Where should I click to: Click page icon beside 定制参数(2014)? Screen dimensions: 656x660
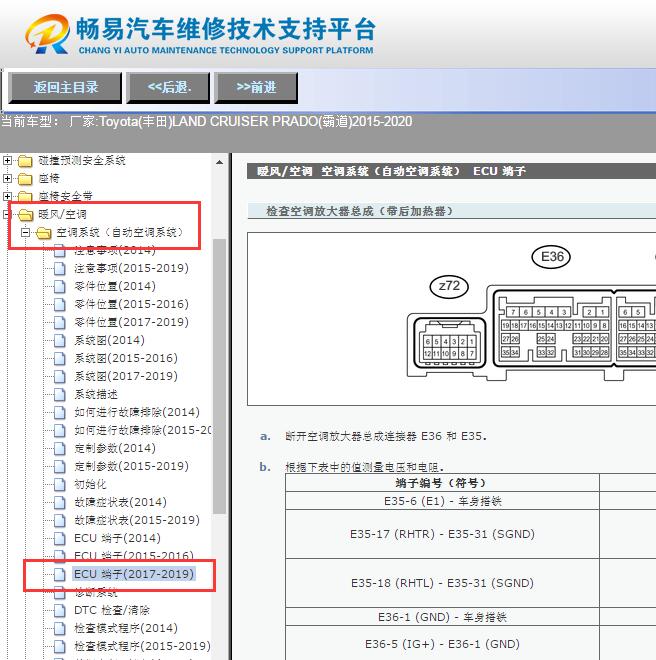(60, 448)
